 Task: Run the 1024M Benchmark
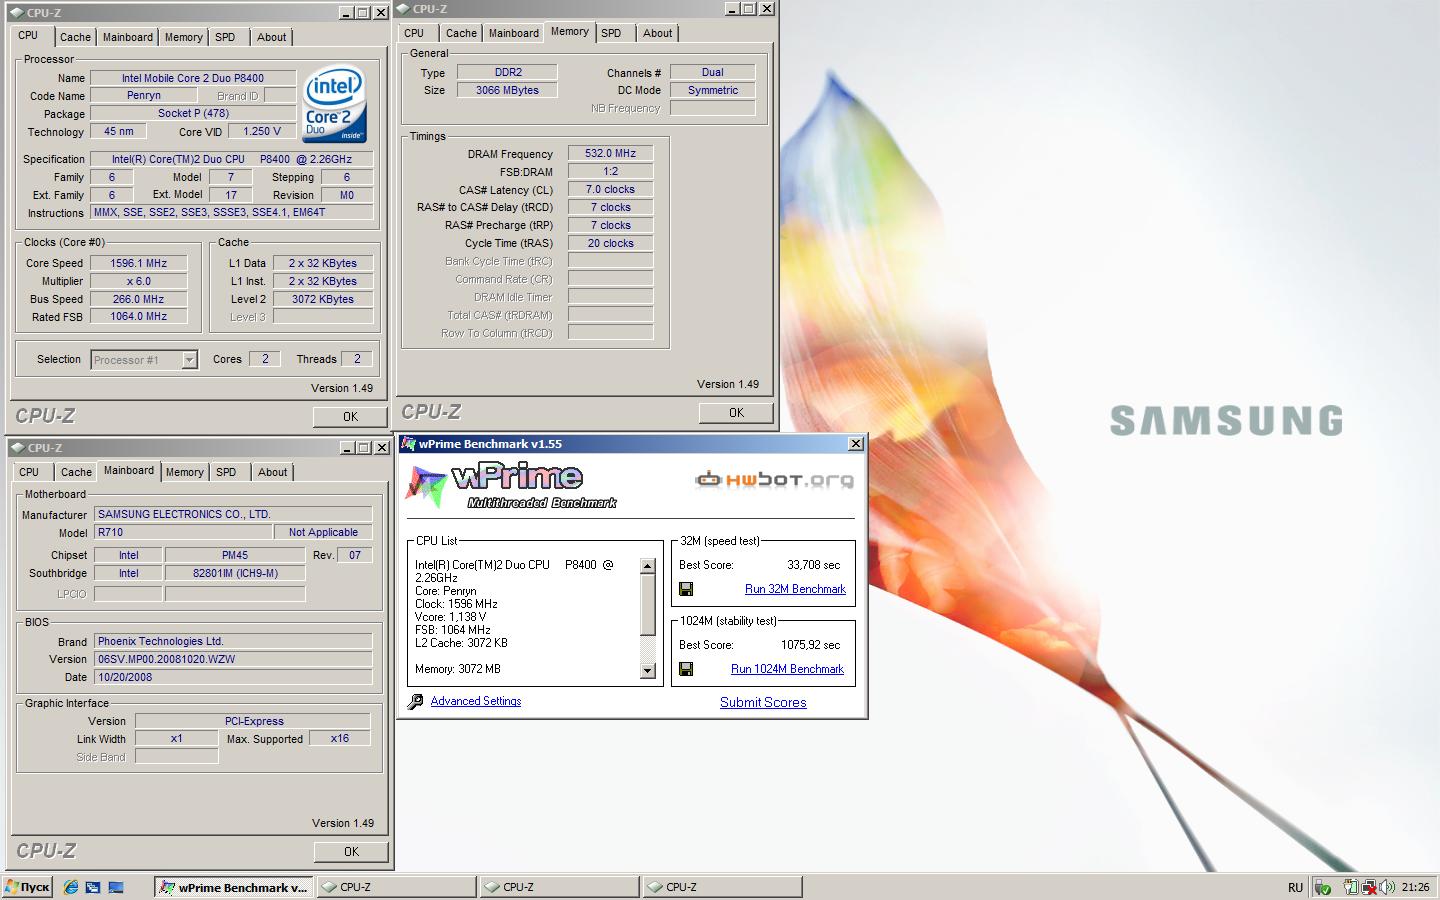pyautogui.click(x=787, y=669)
